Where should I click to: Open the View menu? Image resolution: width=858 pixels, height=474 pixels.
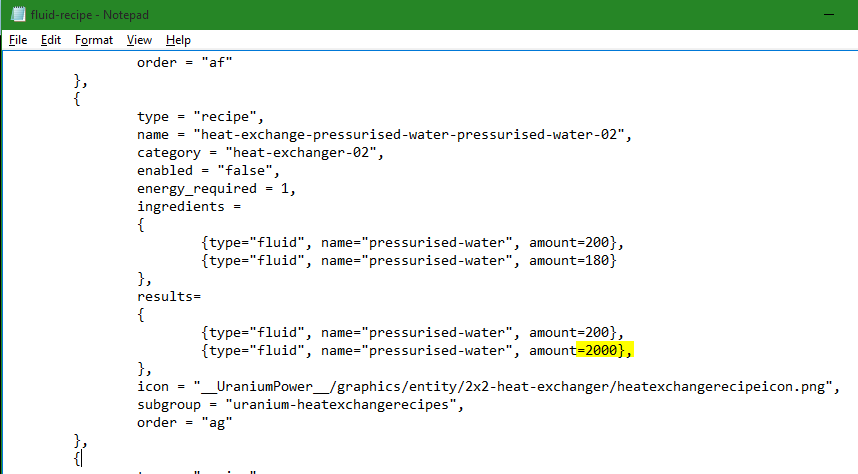[139, 40]
